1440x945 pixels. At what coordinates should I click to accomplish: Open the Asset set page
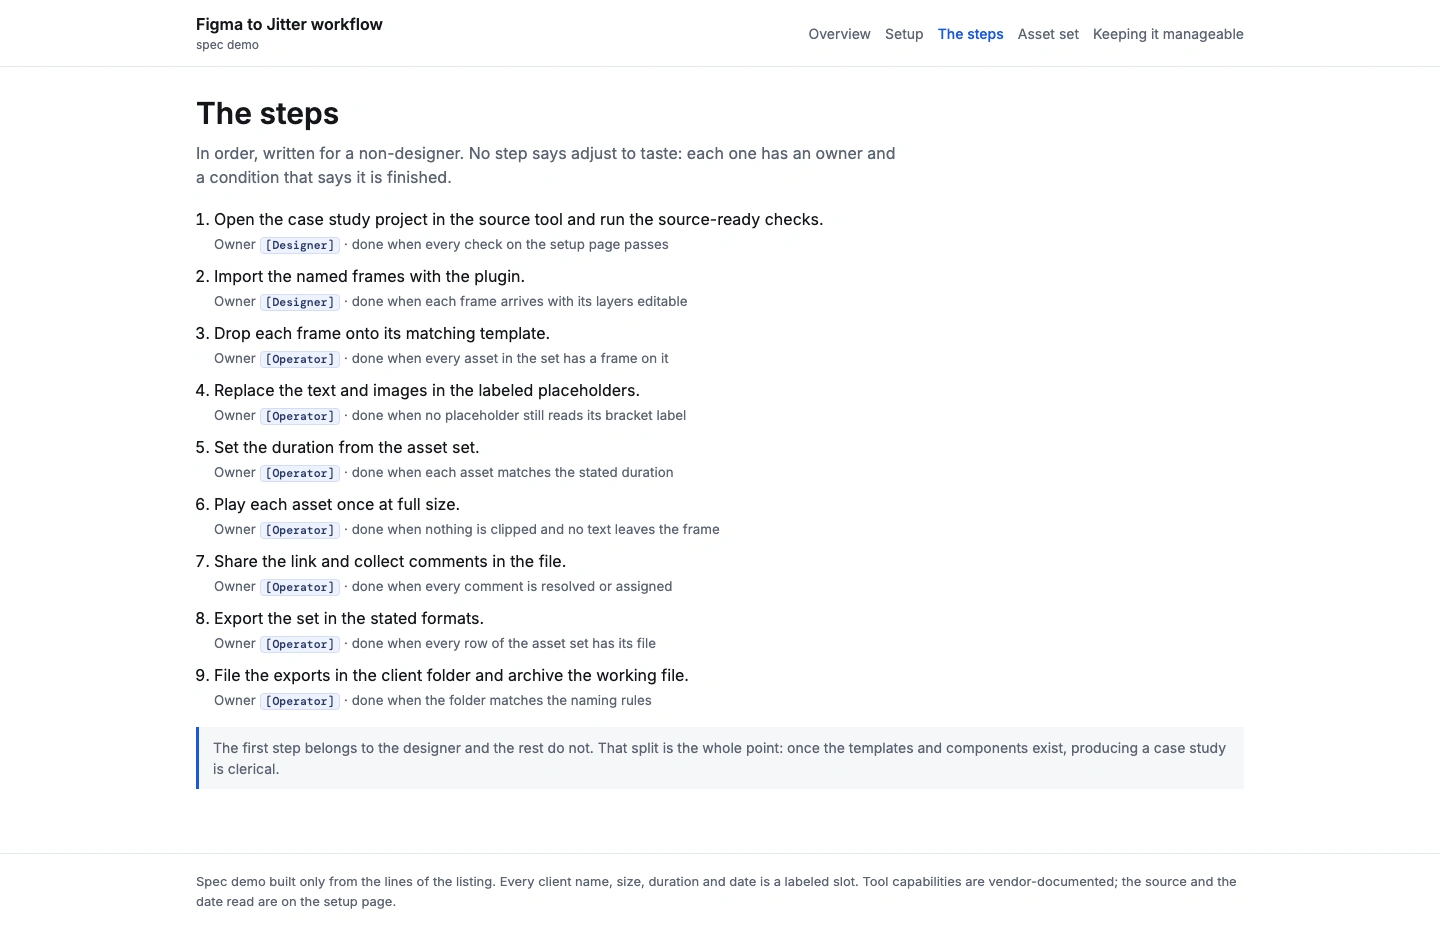coord(1048,34)
